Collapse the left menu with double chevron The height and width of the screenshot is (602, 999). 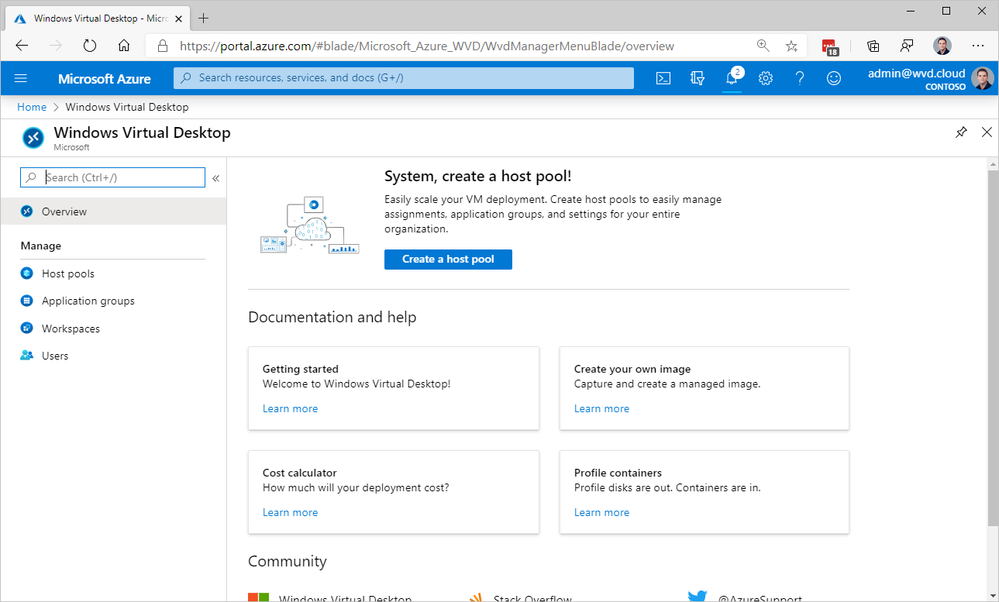(x=216, y=178)
